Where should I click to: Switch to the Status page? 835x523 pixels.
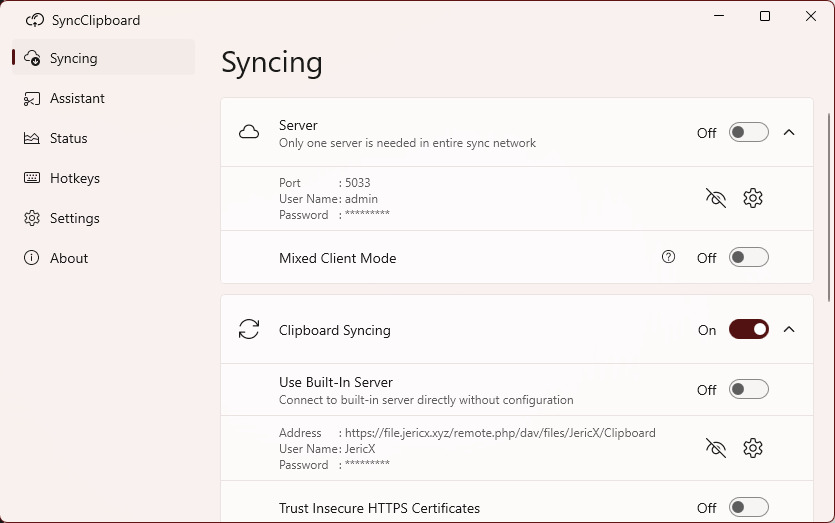(x=104, y=138)
